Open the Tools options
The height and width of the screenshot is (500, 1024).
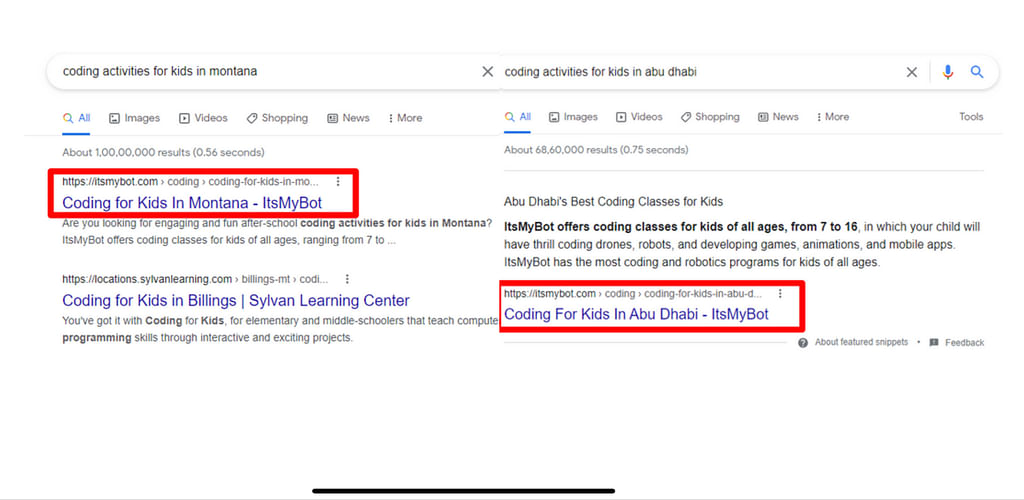(971, 117)
